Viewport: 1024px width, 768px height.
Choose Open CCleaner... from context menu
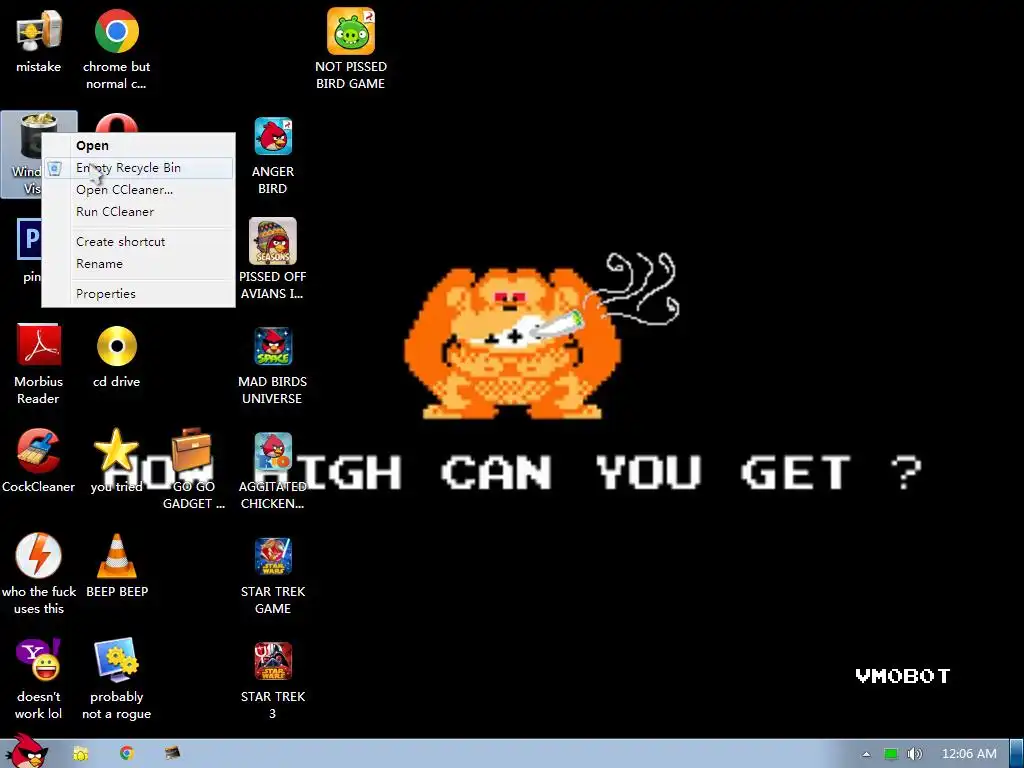tap(138, 190)
